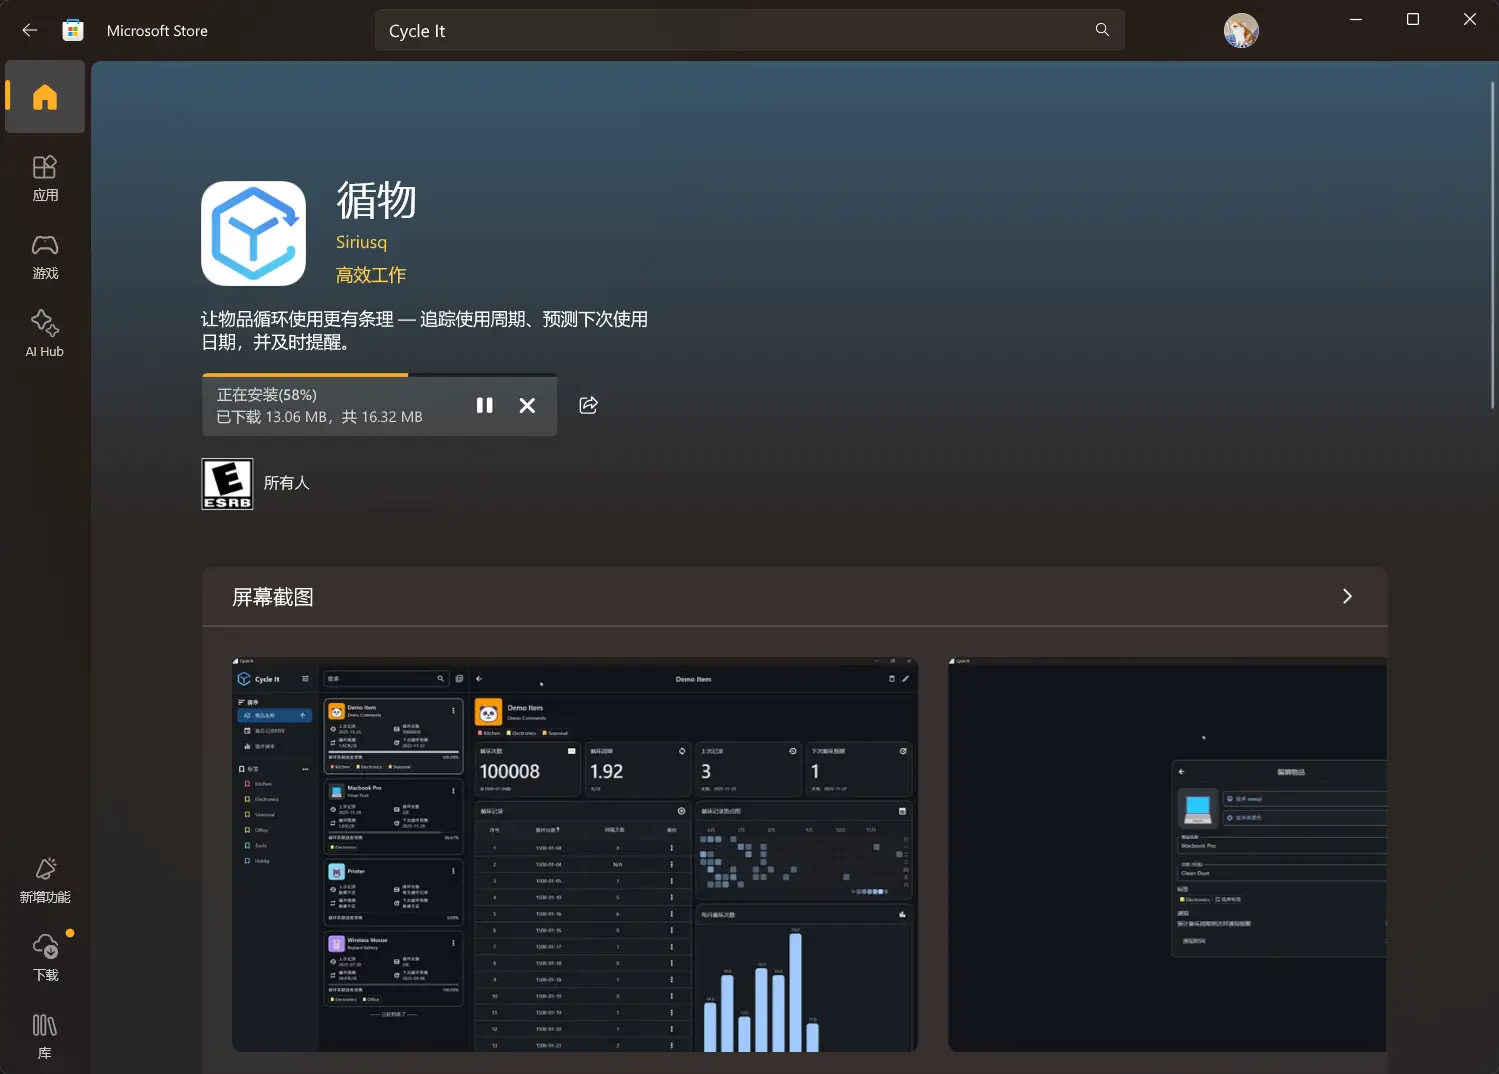Click the Microsoft Store logo icon

[x=73, y=30]
